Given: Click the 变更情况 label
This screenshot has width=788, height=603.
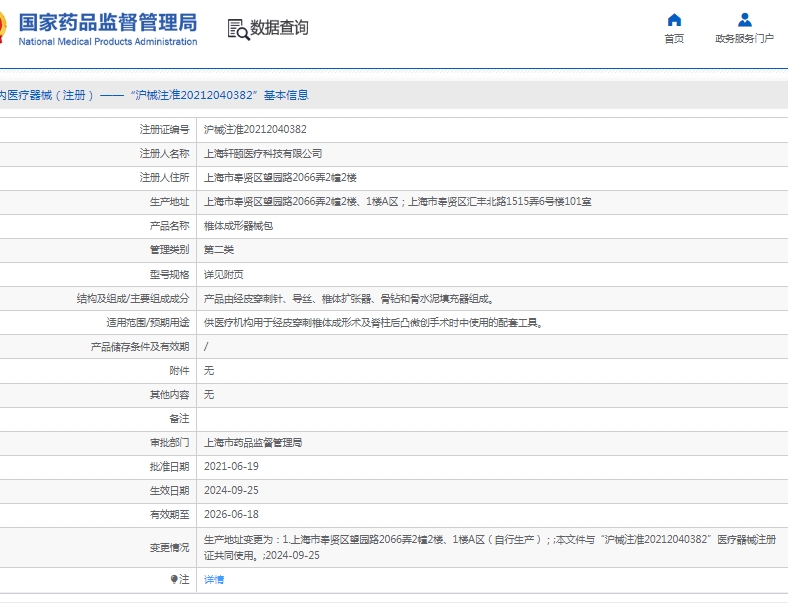Looking at the screenshot, I should [x=169, y=547].
